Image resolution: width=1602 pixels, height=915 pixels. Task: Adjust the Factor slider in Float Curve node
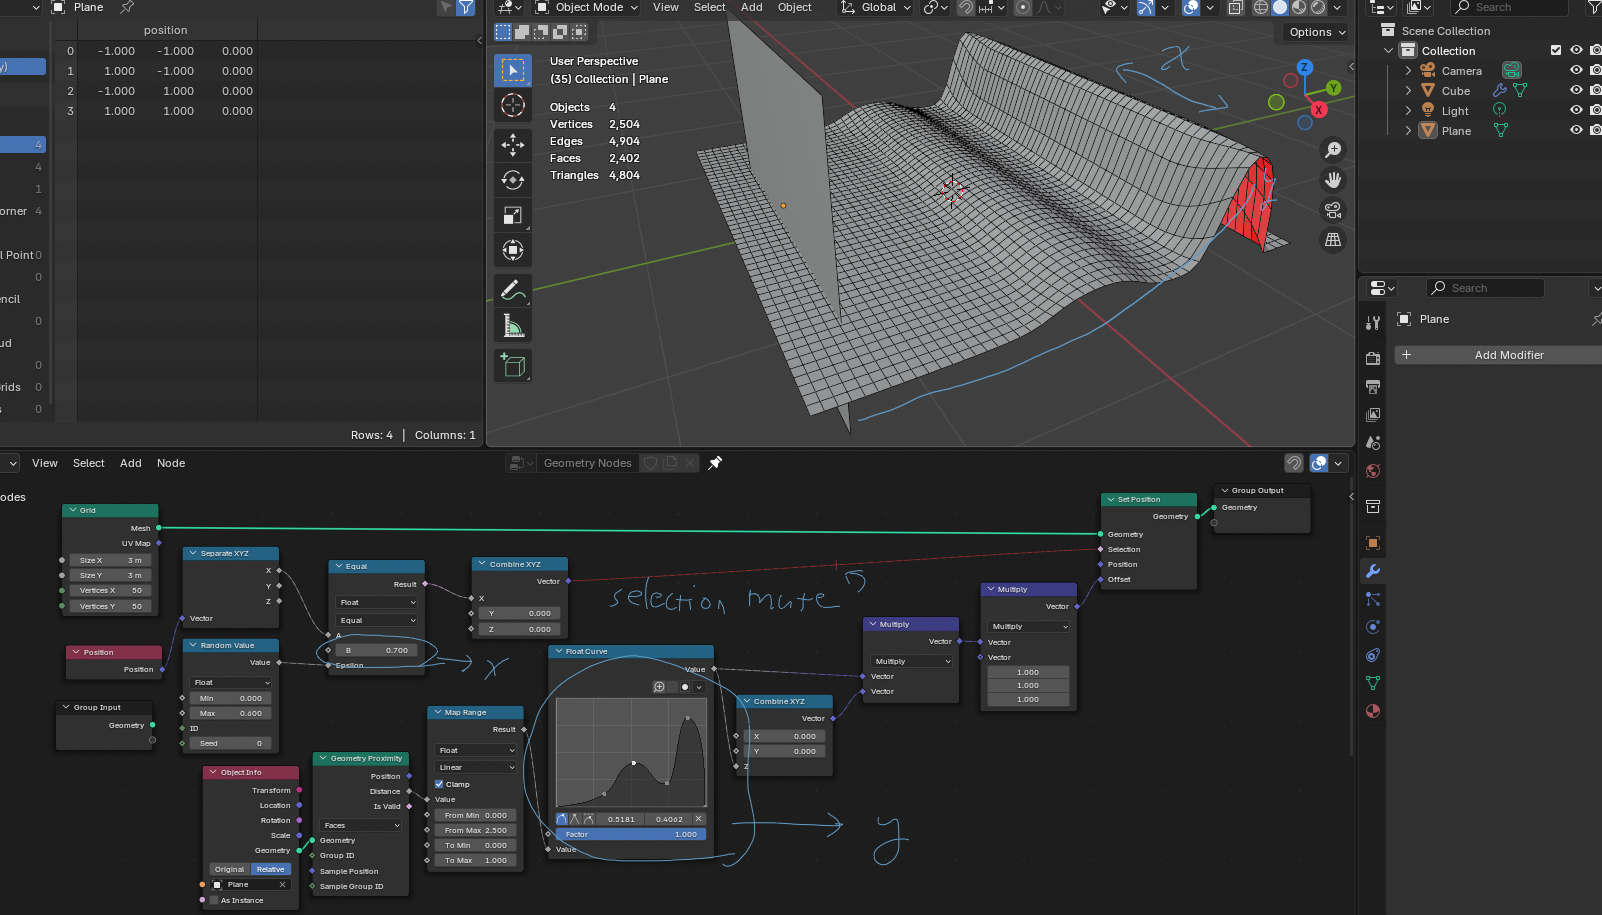[x=631, y=834]
